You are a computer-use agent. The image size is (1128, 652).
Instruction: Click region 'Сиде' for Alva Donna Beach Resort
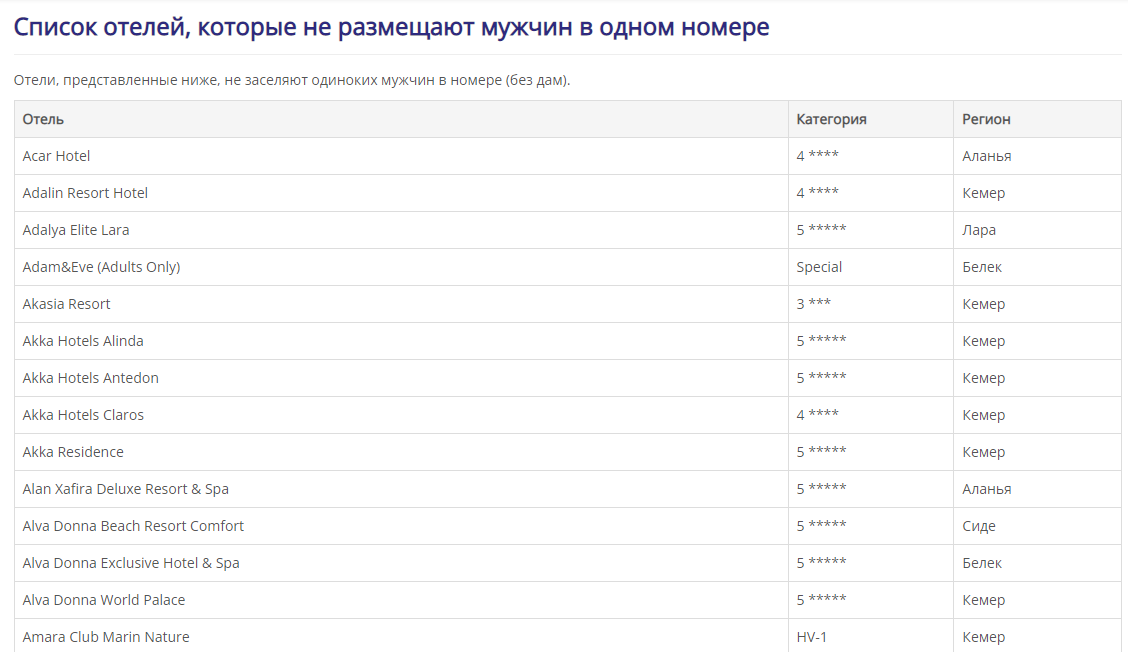pyautogui.click(x=979, y=526)
